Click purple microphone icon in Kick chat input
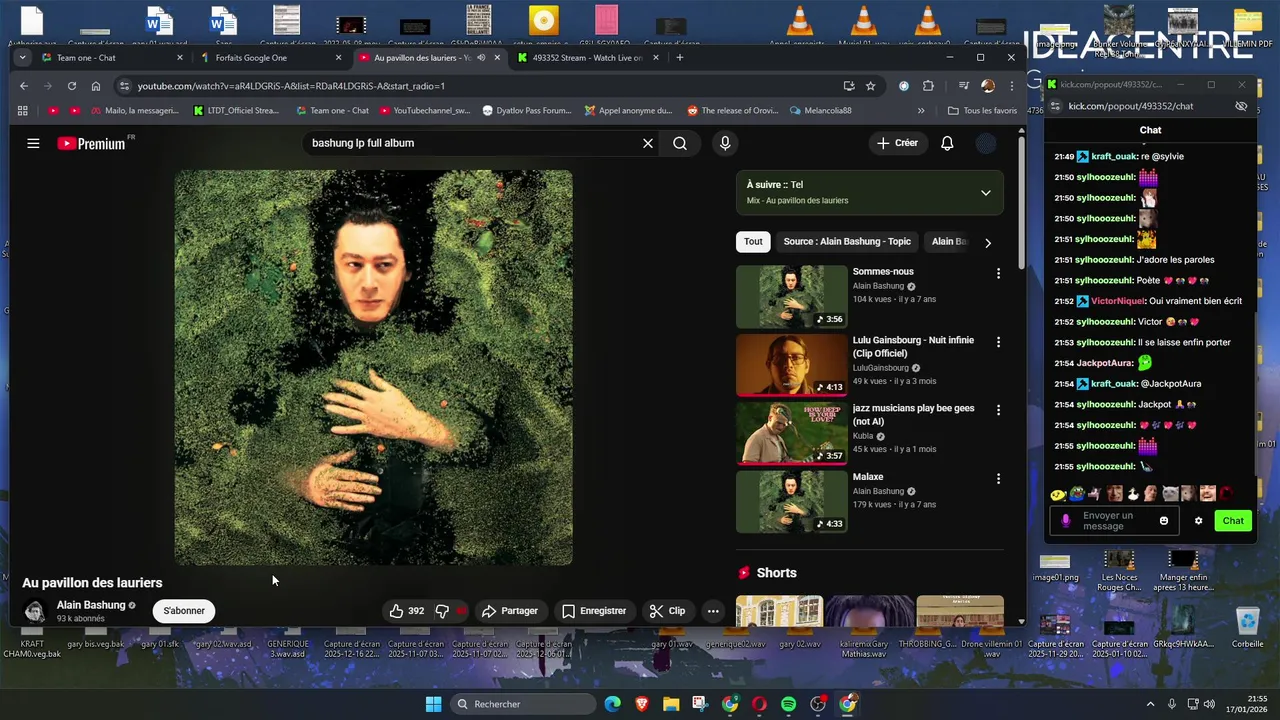 point(1066,521)
